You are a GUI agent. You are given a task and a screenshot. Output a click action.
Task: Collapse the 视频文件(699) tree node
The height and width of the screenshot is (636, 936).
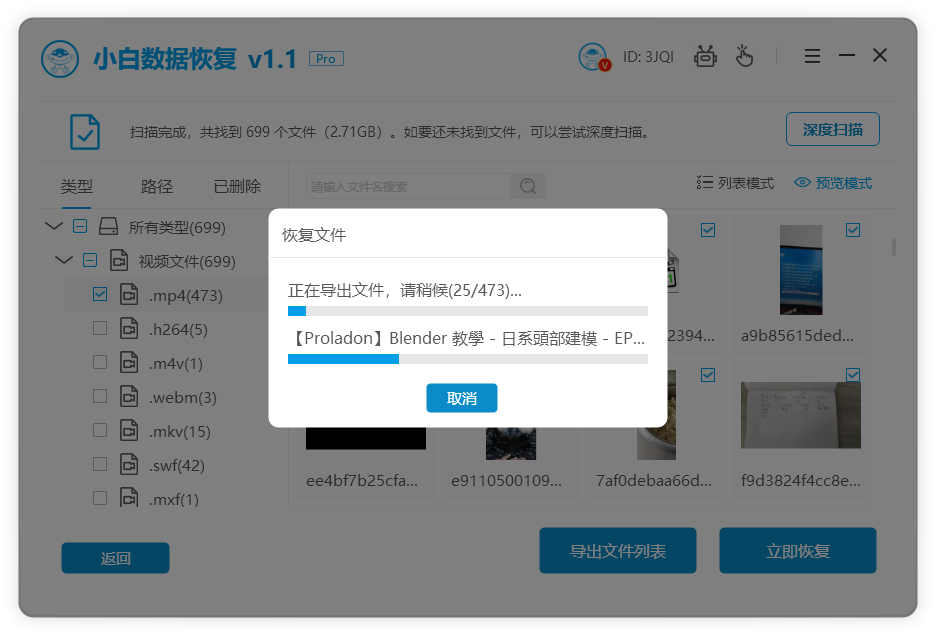(64, 260)
